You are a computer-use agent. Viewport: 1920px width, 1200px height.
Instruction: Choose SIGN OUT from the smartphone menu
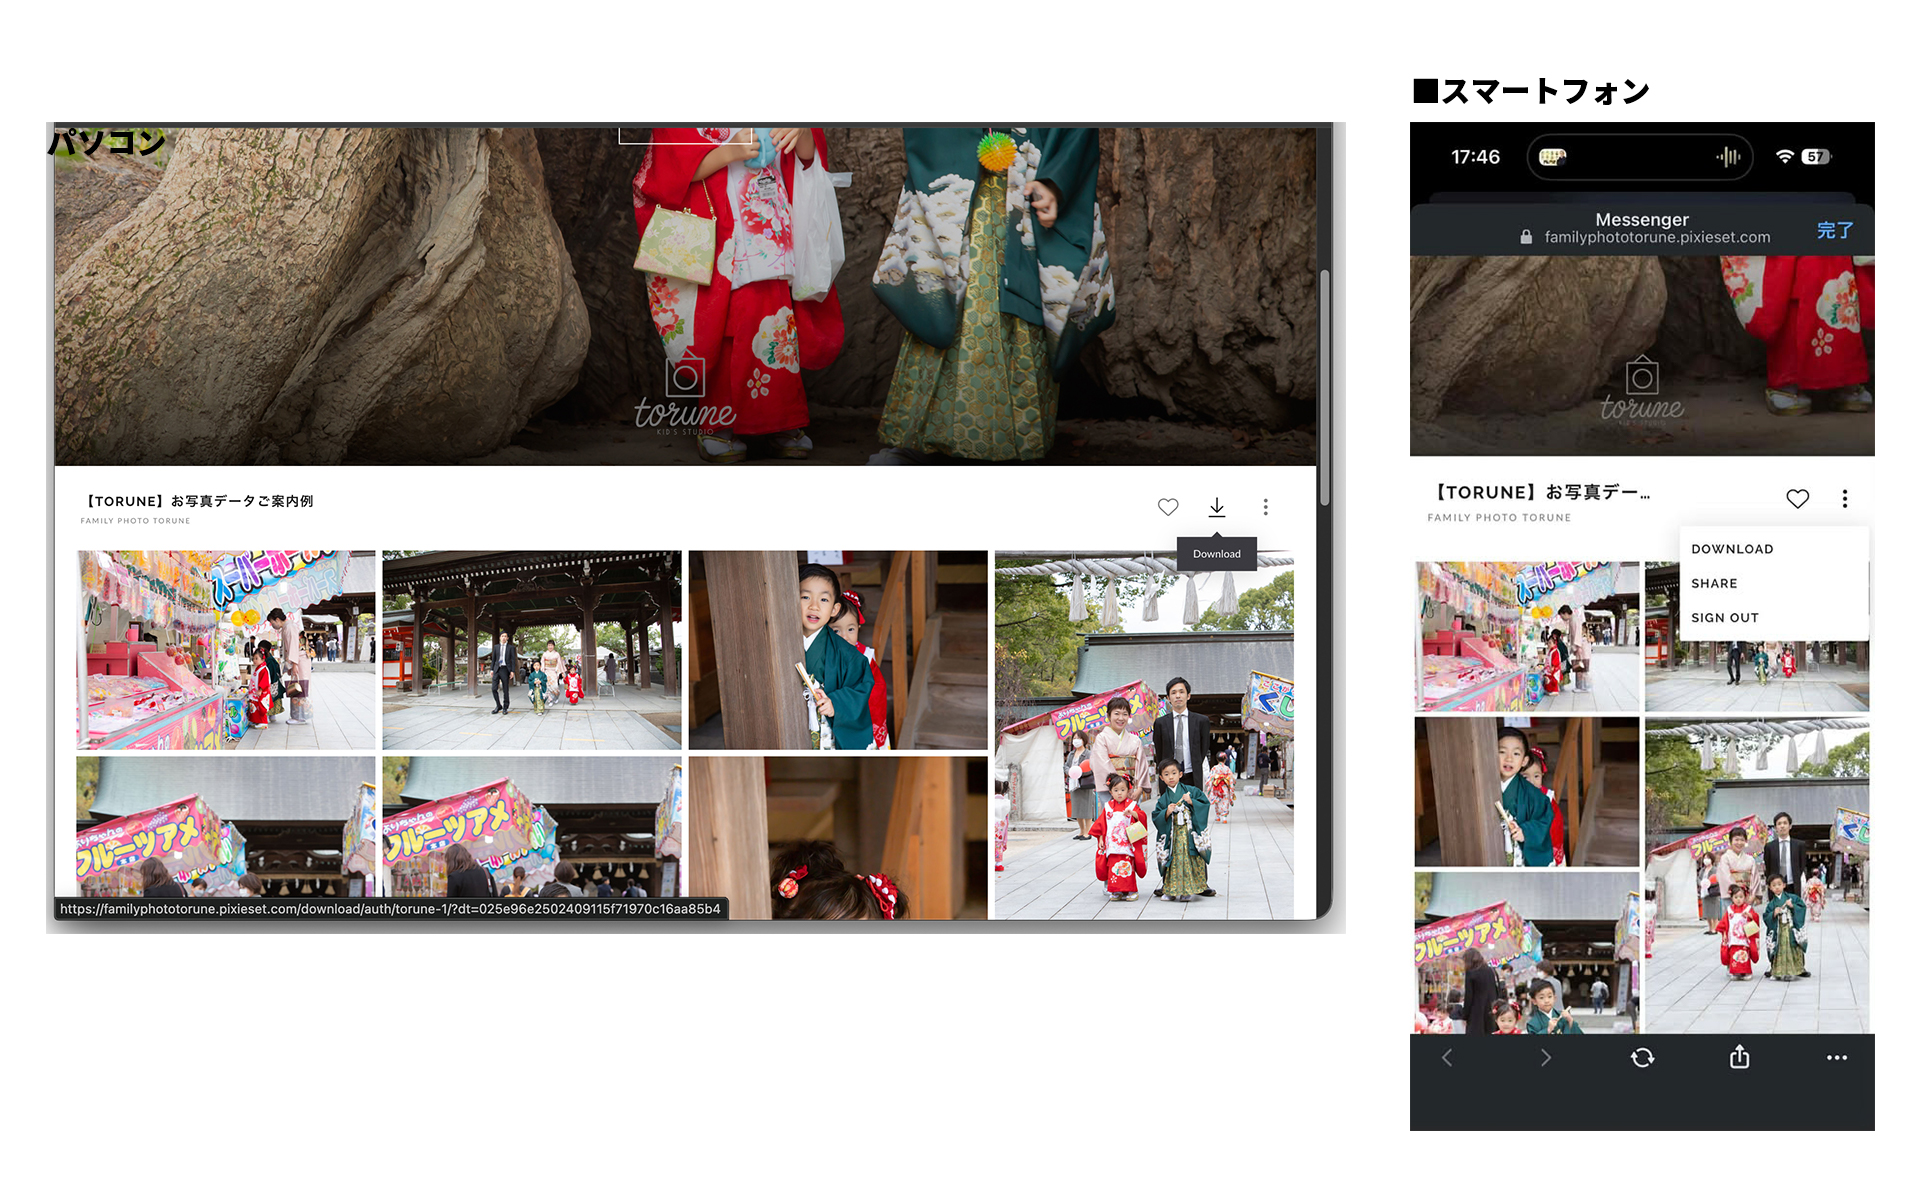point(1724,618)
